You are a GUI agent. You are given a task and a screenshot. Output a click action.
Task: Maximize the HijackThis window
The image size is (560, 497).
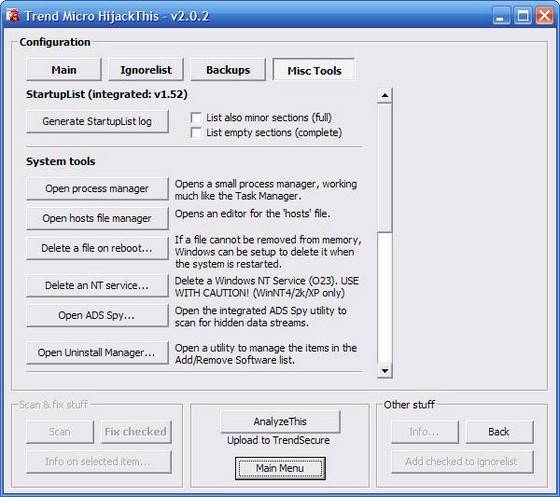(523, 16)
